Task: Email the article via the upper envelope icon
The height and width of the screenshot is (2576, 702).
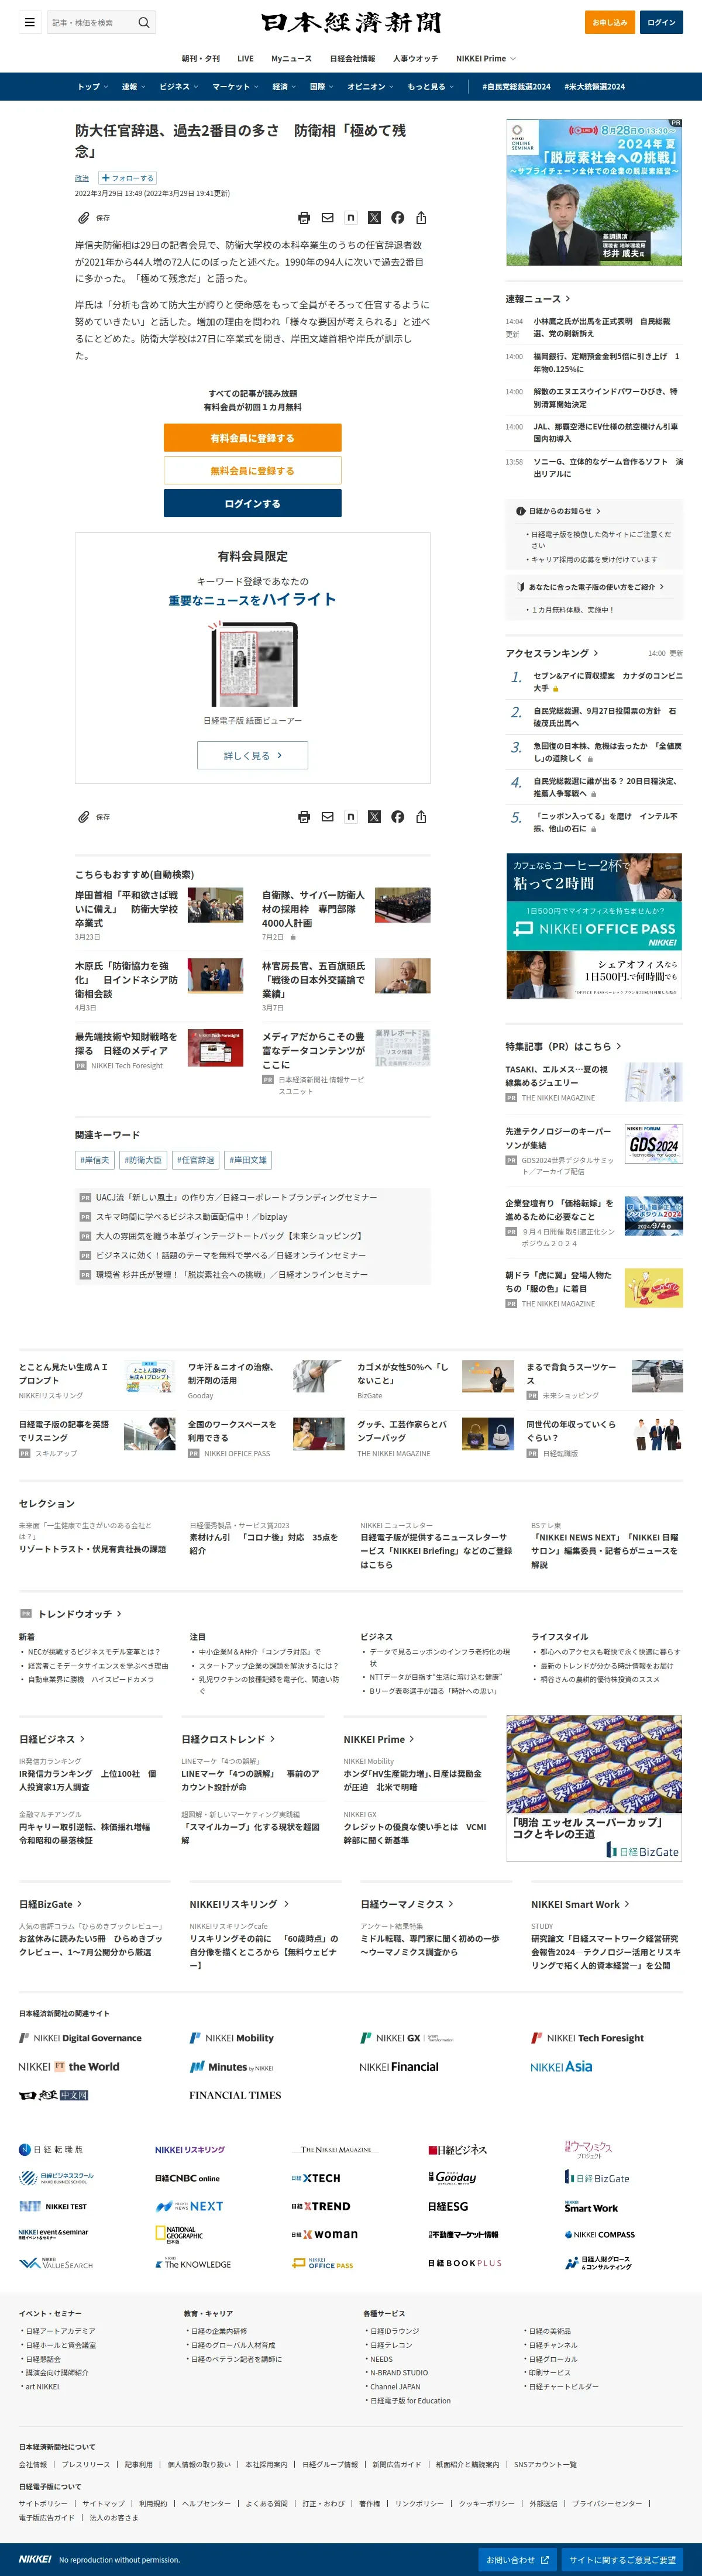Action: [327, 217]
